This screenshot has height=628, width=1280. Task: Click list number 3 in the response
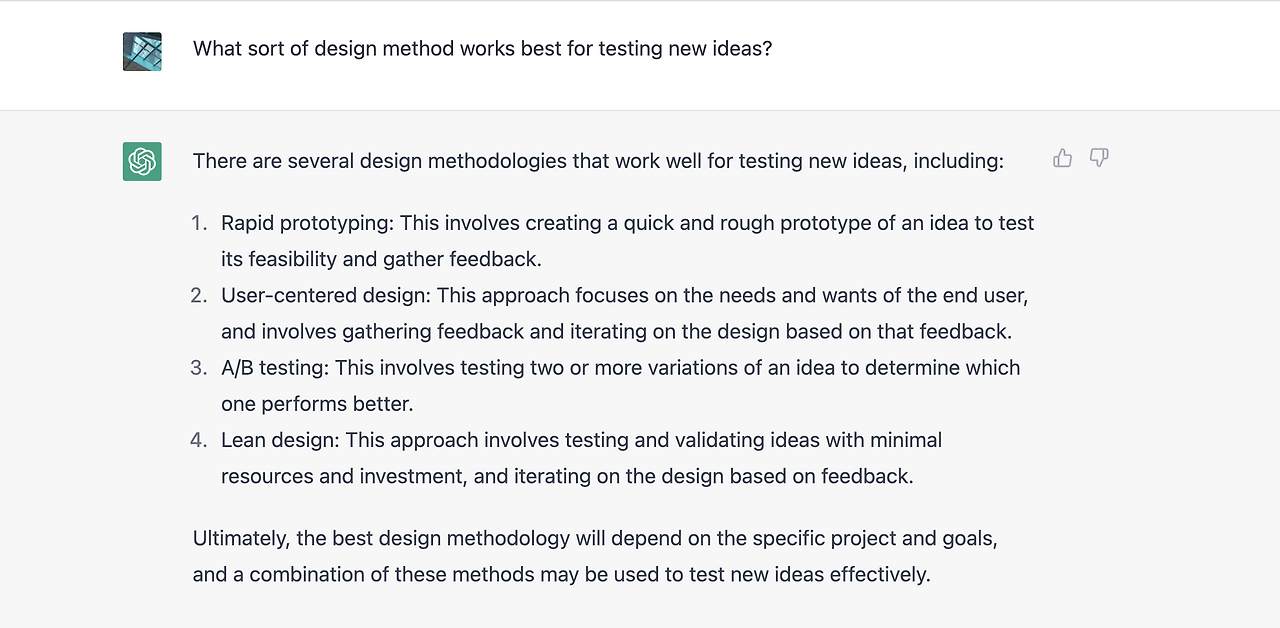(199, 367)
